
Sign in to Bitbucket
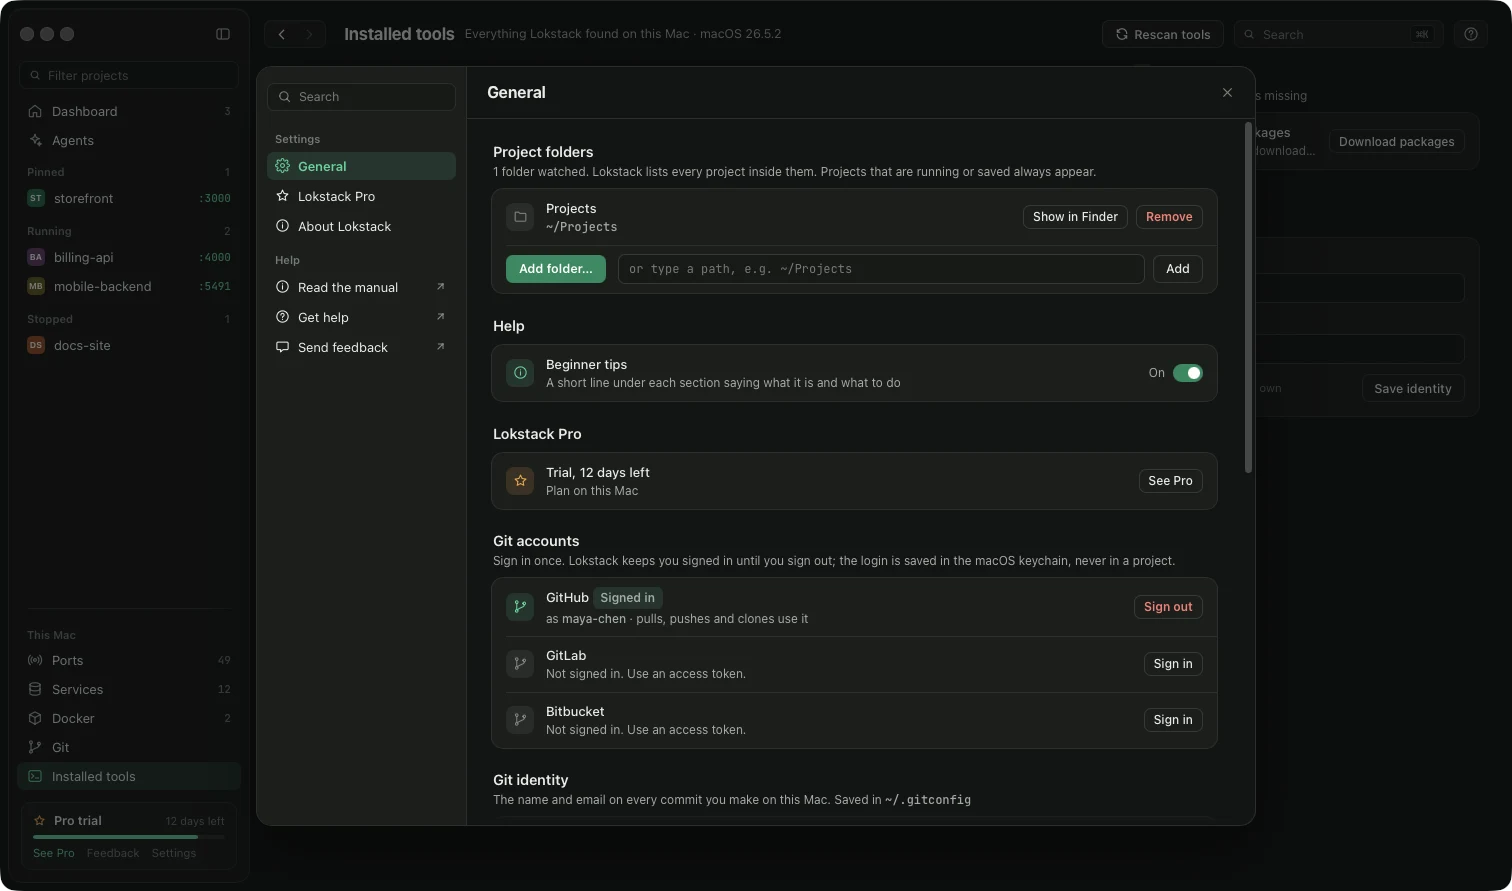[1173, 720]
